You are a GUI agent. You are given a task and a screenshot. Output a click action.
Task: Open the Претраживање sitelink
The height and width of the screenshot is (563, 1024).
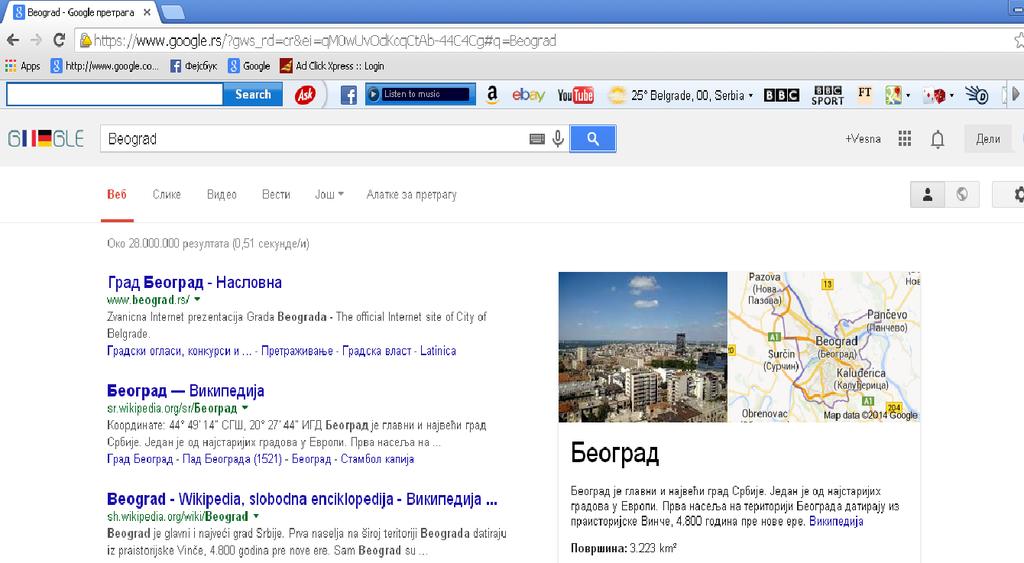tap(297, 351)
